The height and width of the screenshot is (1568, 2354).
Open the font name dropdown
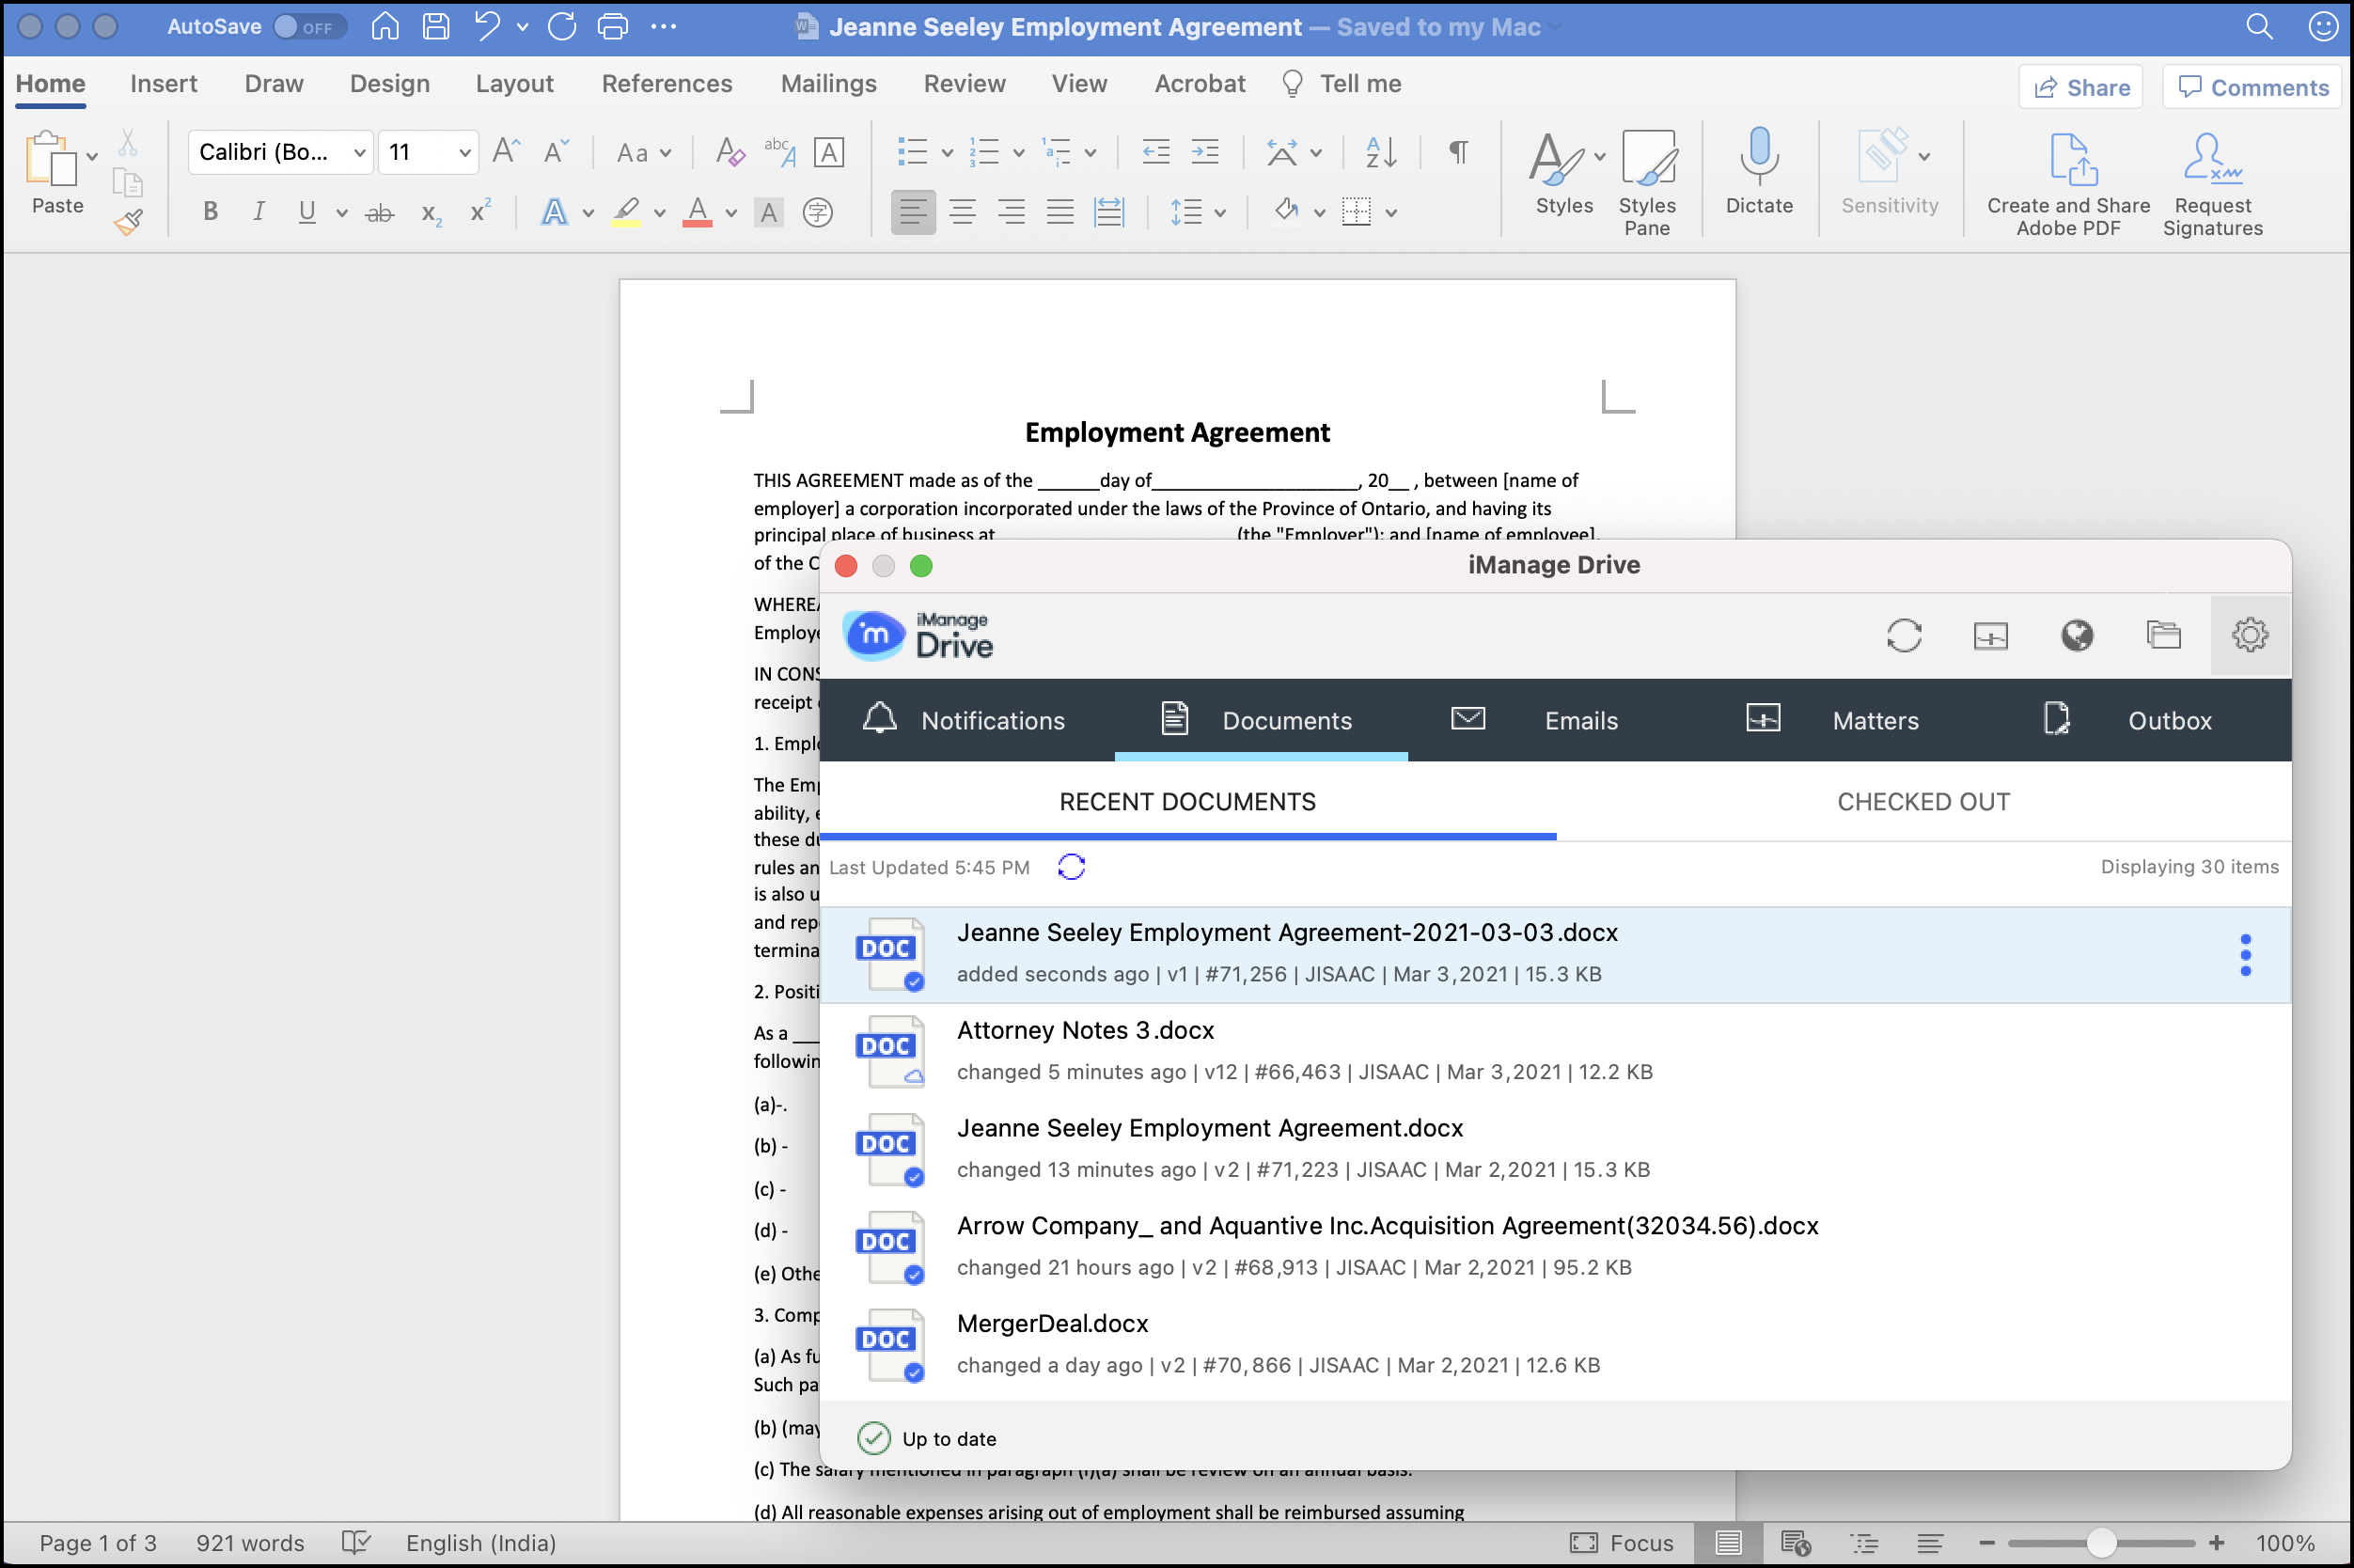(359, 152)
